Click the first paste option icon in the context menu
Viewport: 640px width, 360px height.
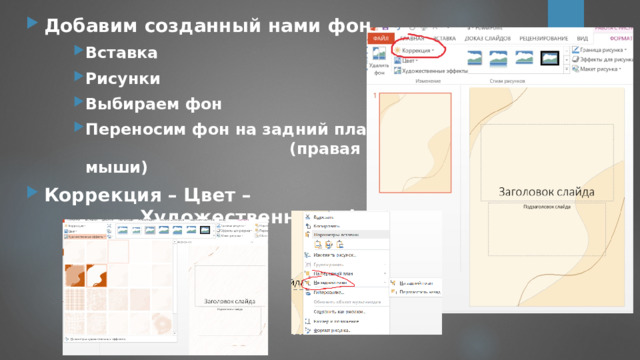[318, 244]
